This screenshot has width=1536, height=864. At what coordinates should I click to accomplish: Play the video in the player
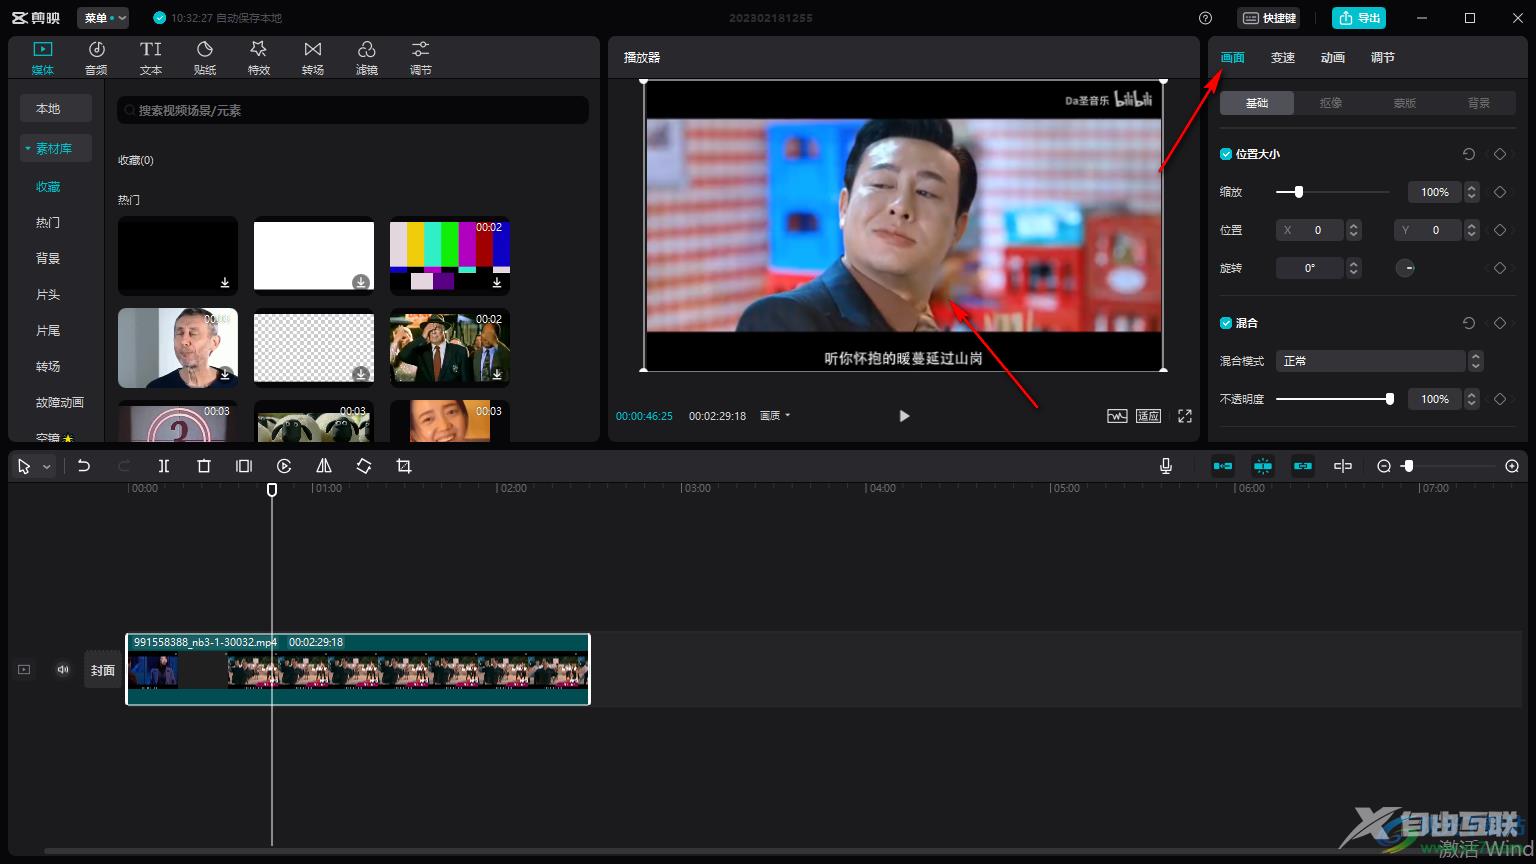pyautogui.click(x=904, y=416)
